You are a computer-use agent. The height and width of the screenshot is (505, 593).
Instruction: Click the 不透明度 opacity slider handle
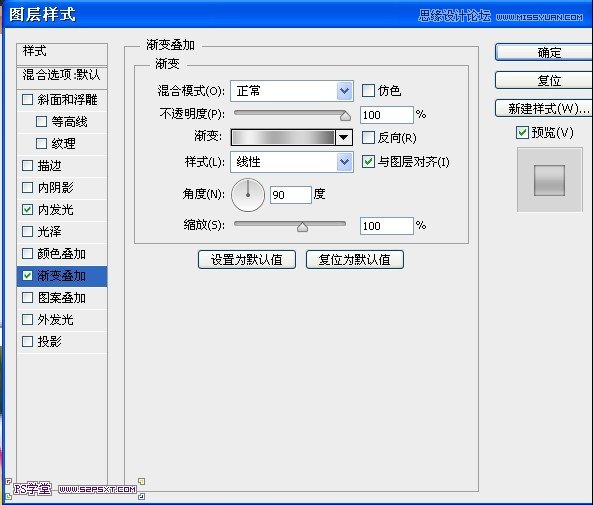(x=345, y=116)
